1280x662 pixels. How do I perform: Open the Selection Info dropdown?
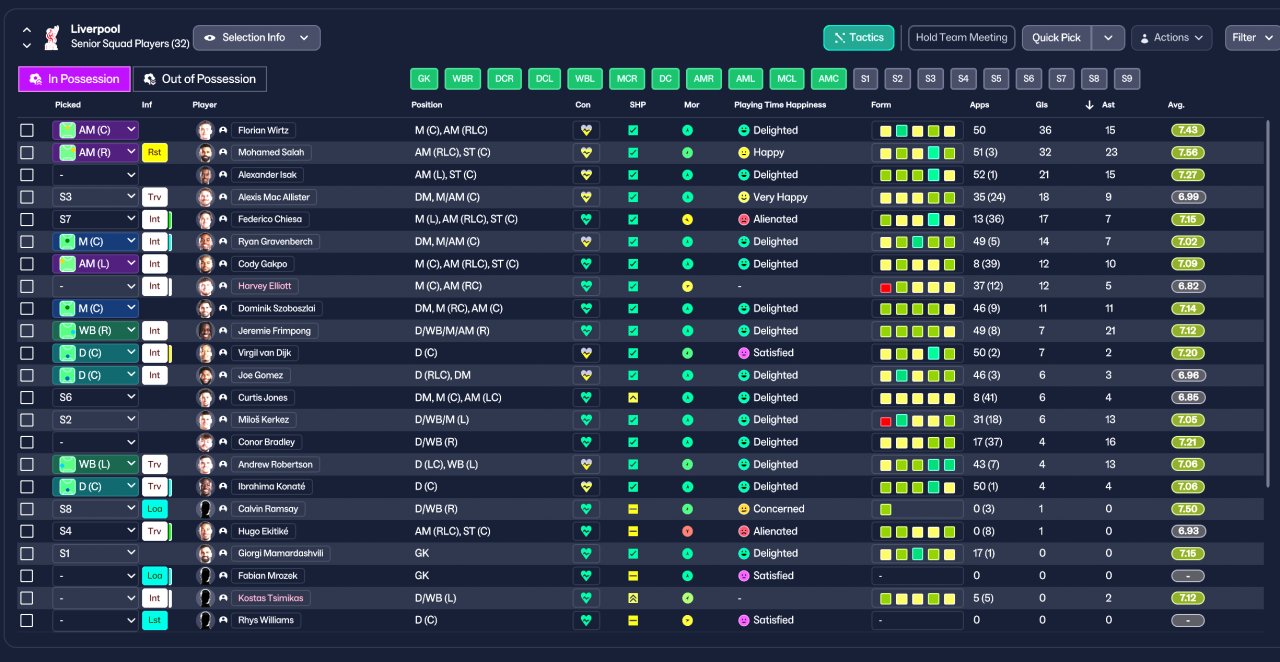tap(257, 38)
